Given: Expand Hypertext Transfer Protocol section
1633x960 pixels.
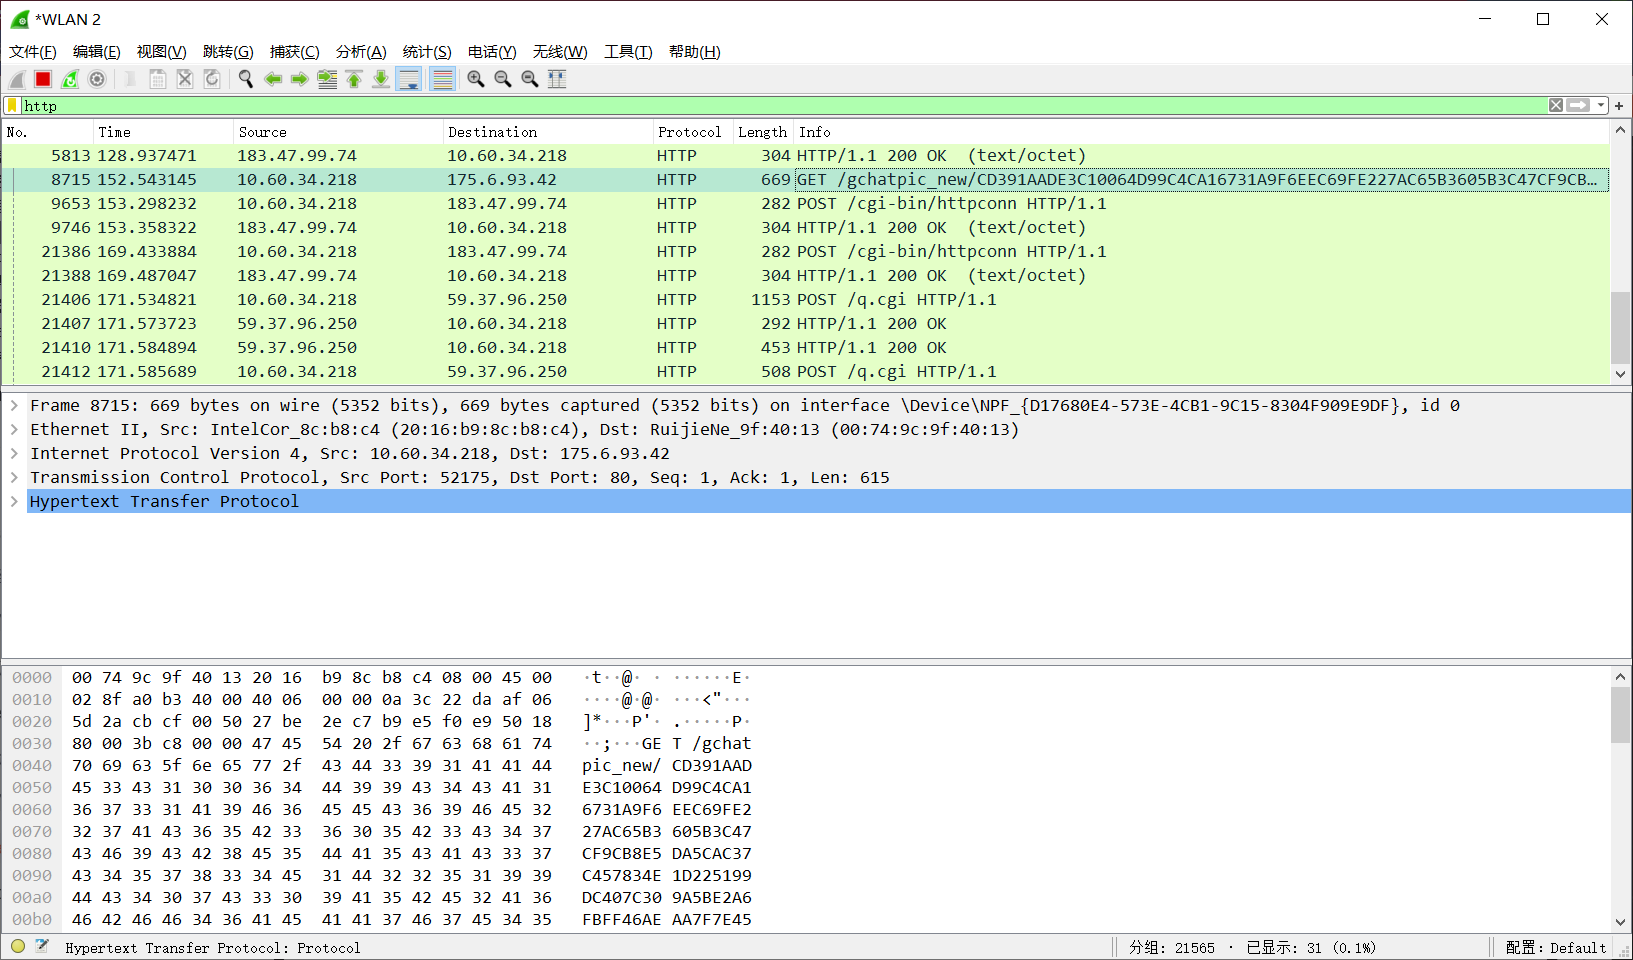Looking at the screenshot, I should click(14, 501).
